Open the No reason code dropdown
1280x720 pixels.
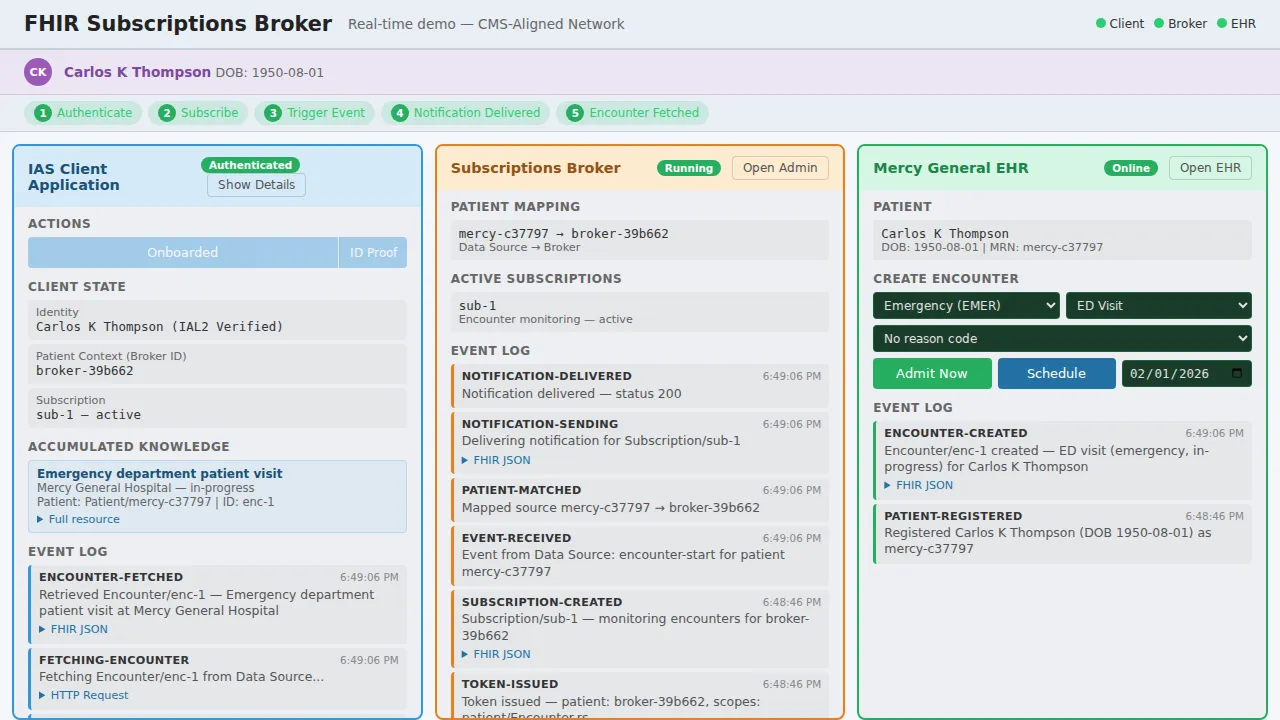coord(1062,338)
